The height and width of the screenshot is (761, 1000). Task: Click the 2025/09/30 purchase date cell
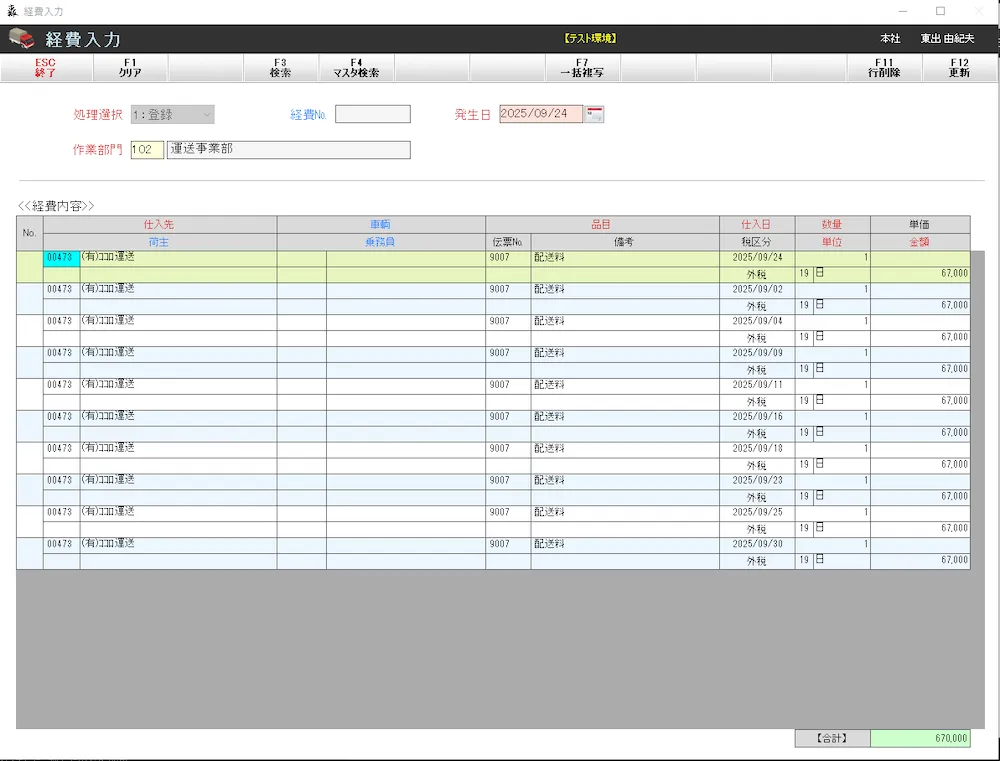[x=757, y=545]
